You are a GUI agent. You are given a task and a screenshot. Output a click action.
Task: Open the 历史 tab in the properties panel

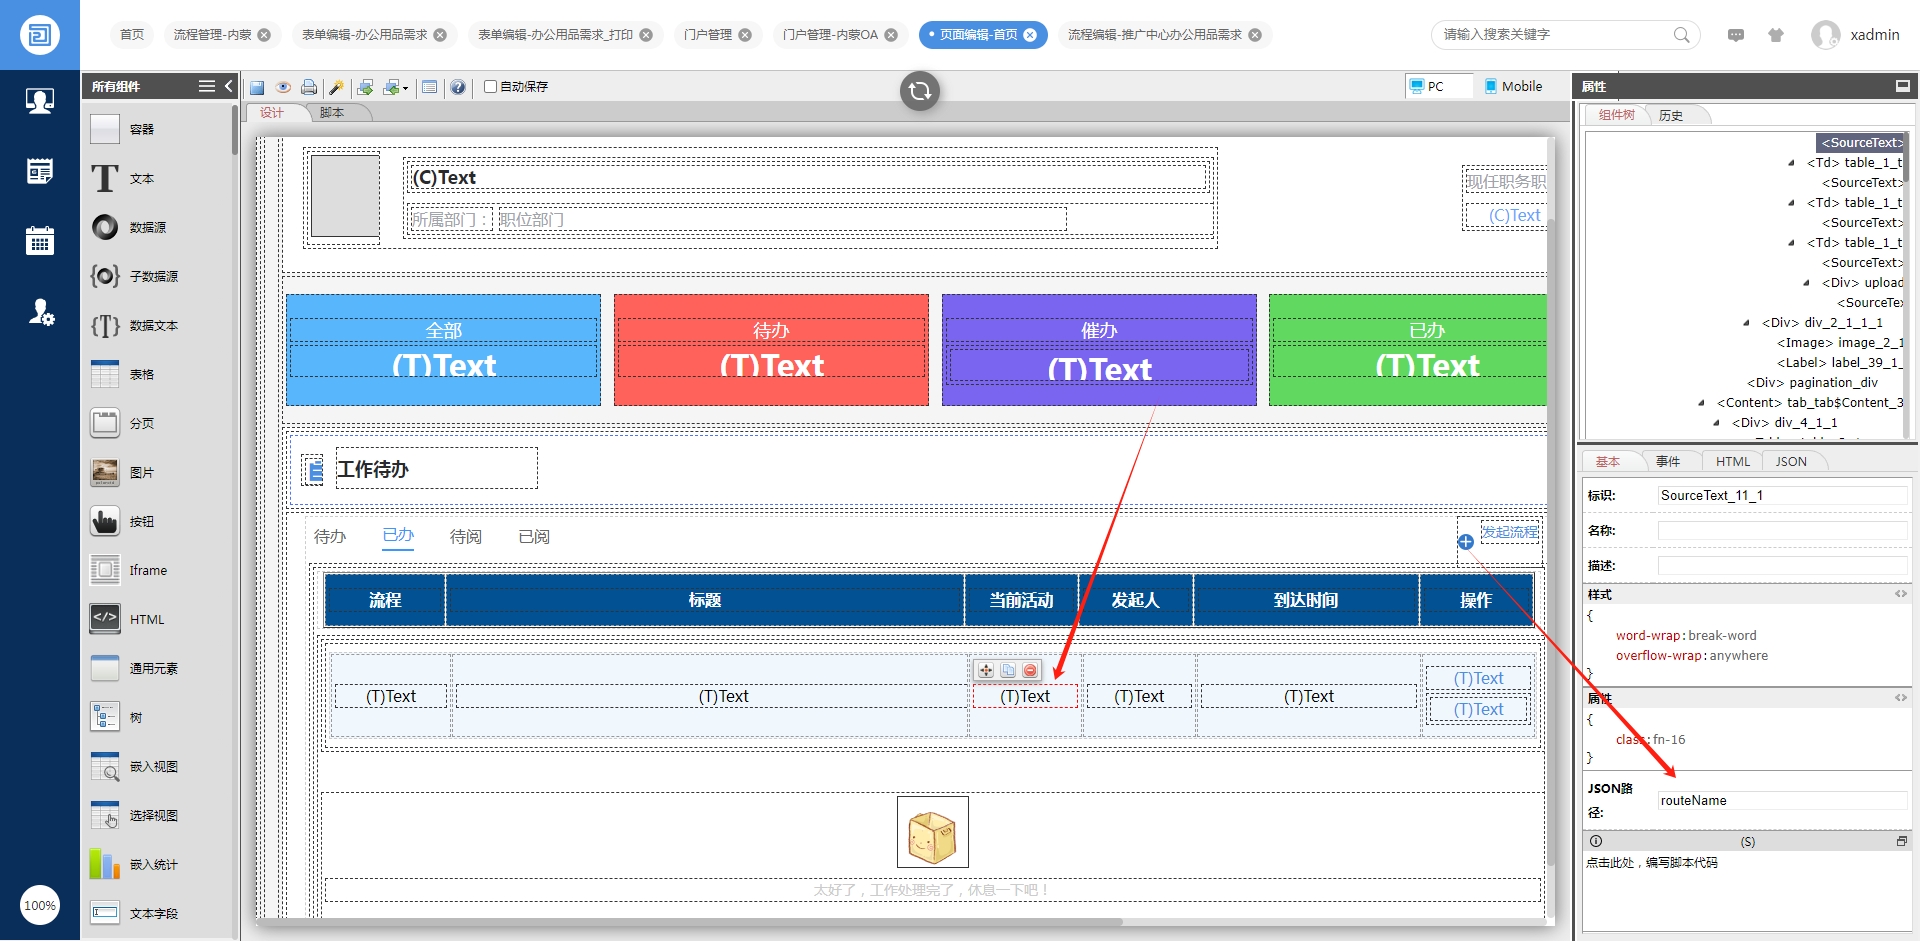[1671, 115]
